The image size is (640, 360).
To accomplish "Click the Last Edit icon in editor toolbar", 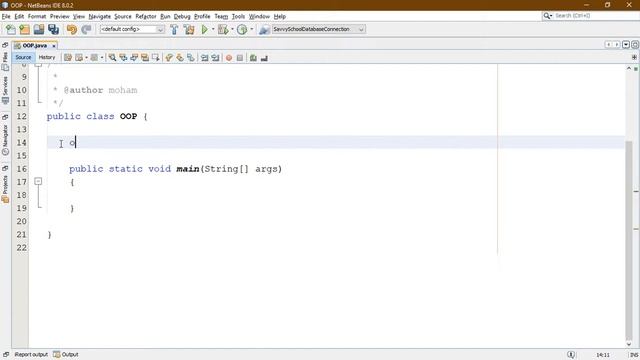I will pyautogui.click(x=68, y=58).
